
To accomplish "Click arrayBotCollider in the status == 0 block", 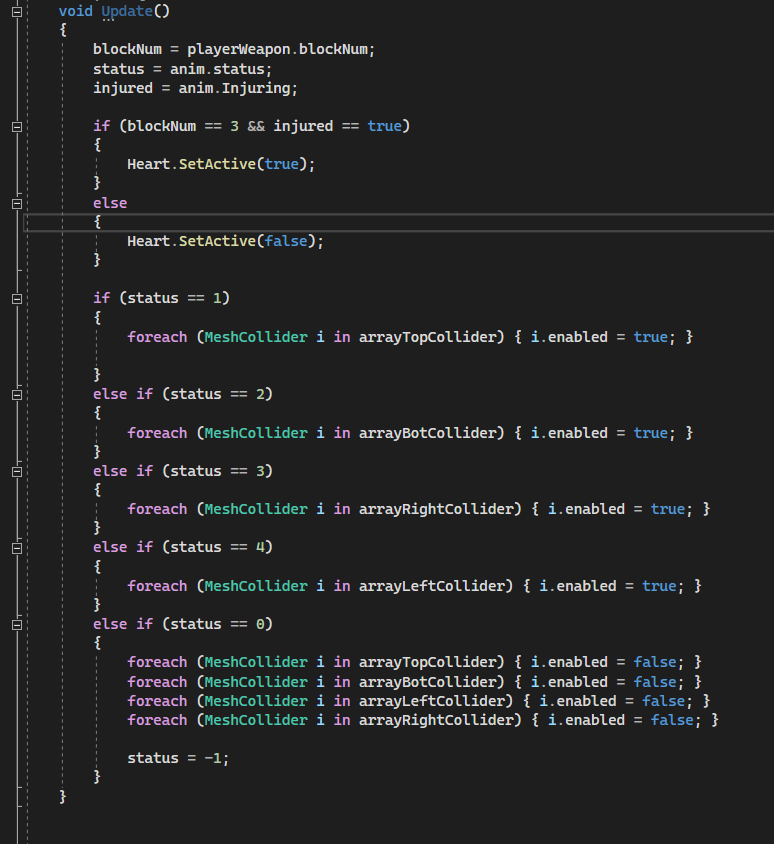I will [427, 682].
